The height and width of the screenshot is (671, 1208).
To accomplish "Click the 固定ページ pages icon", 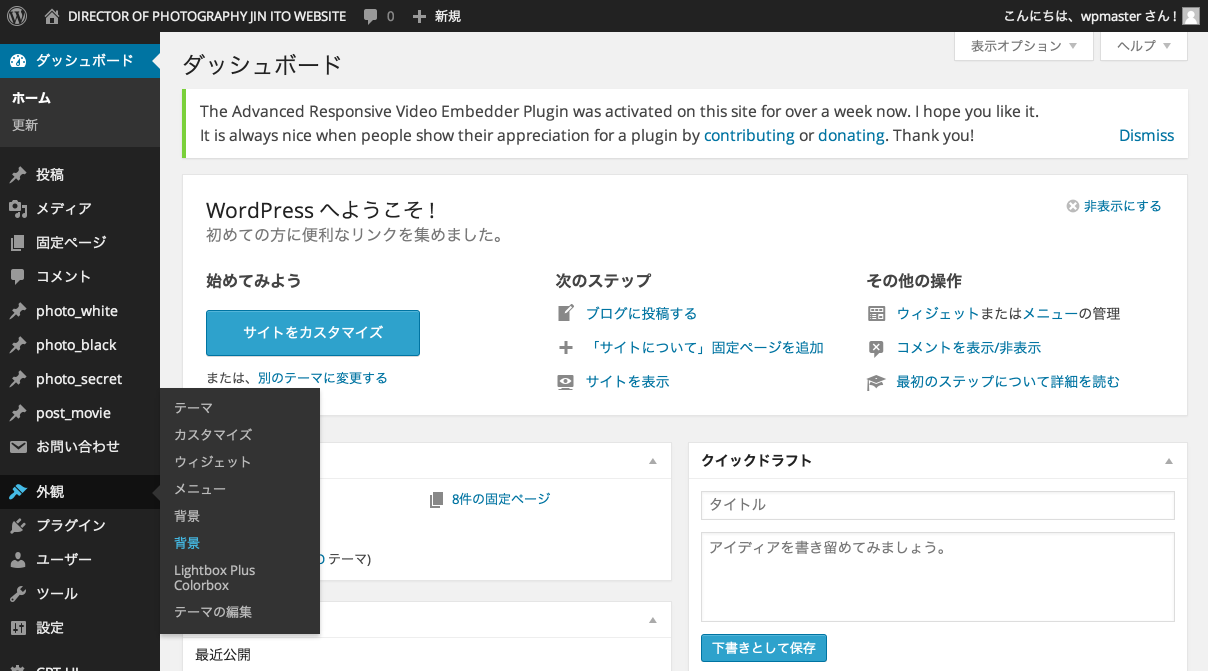I will point(18,243).
